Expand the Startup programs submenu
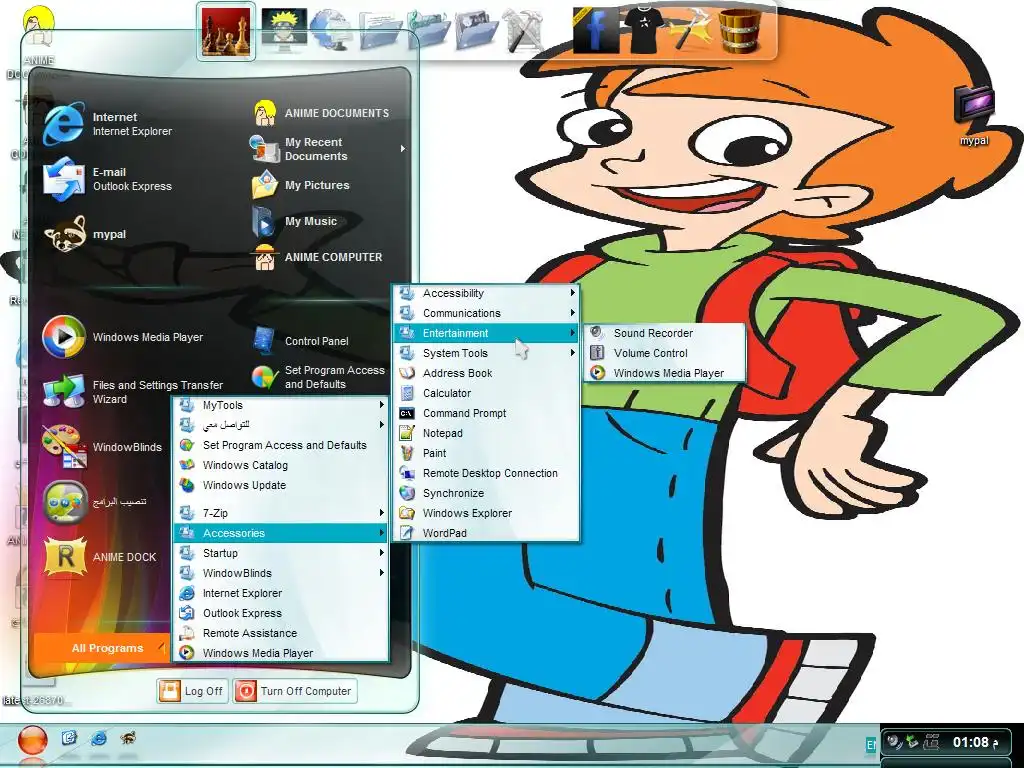 (281, 553)
